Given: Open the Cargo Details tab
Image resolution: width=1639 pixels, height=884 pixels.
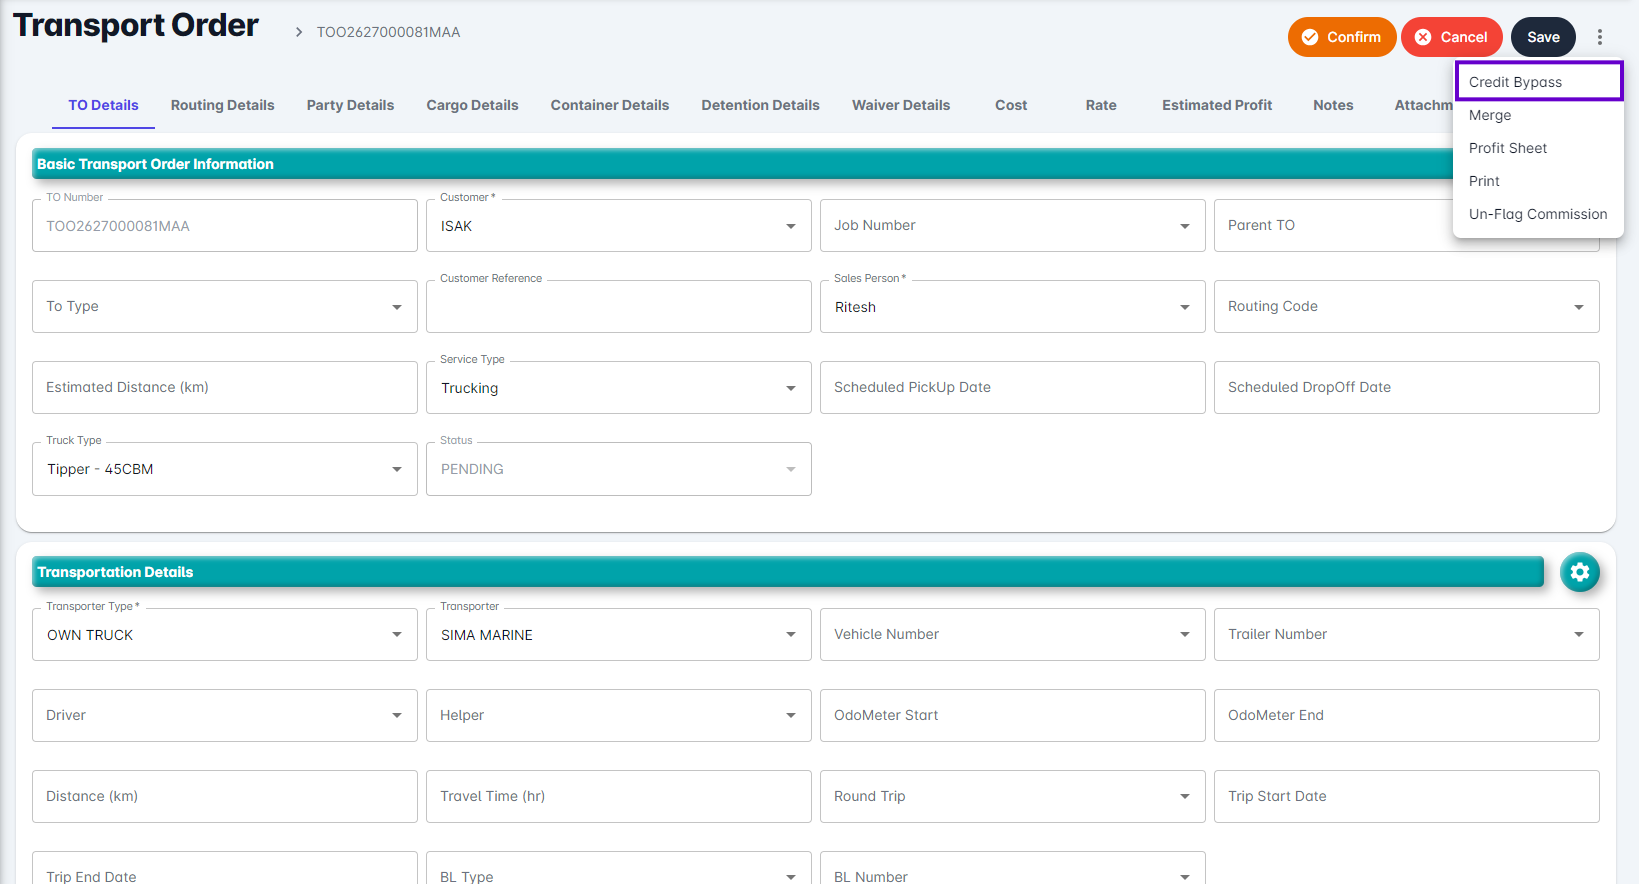Looking at the screenshot, I should pos(472,105).
